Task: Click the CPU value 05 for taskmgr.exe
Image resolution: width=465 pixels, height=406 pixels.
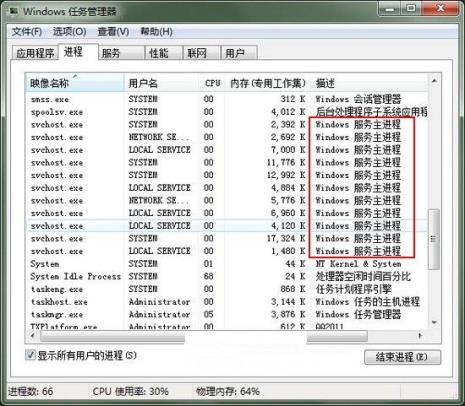Action: tap(209, 314)
